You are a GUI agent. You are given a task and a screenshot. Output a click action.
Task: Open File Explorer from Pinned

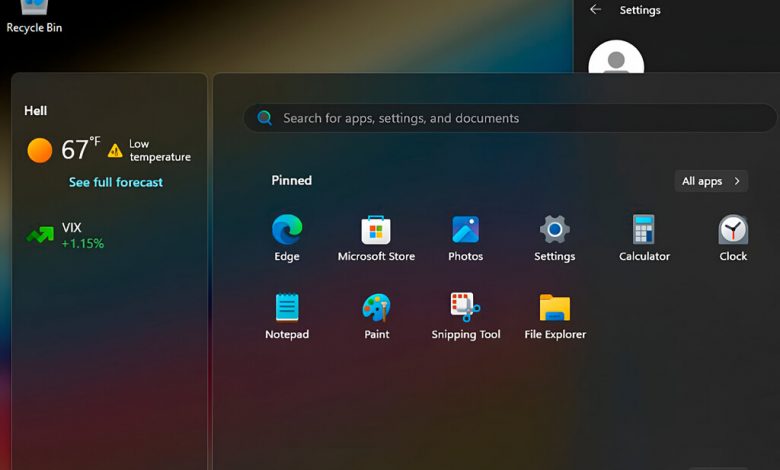pos(555,316)
